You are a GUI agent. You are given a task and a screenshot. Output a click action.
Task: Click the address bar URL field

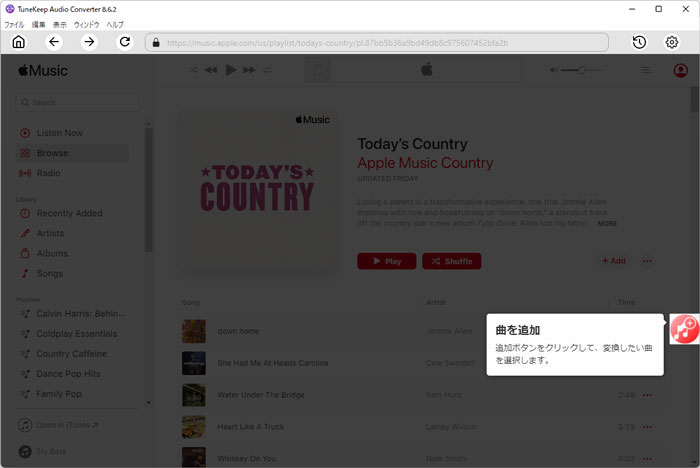[377, 42]
